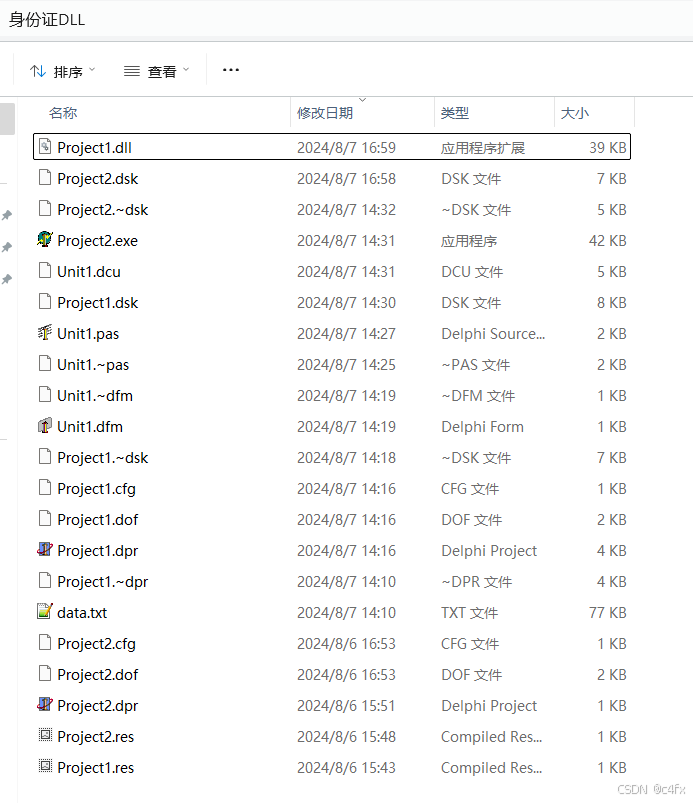Click the sort arrow above 修改日期
Image resolution: width=693 pixels, height=803 pixels.
pyautogui.click(x=363, y=100)
